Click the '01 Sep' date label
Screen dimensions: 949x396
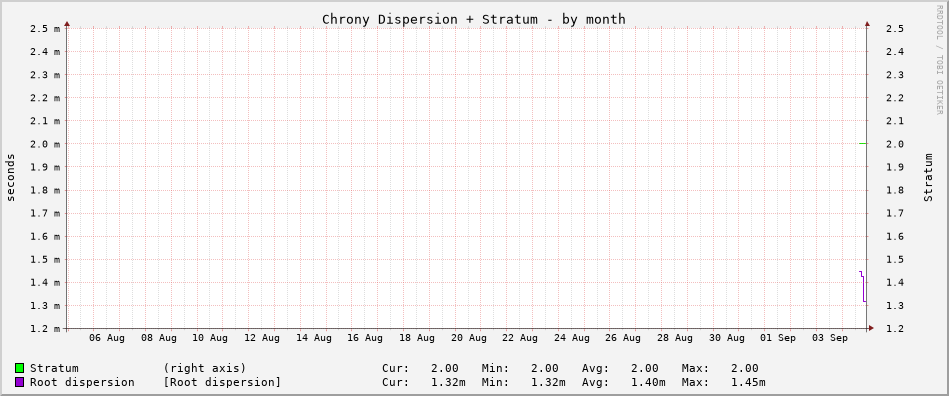pos(778,338)
